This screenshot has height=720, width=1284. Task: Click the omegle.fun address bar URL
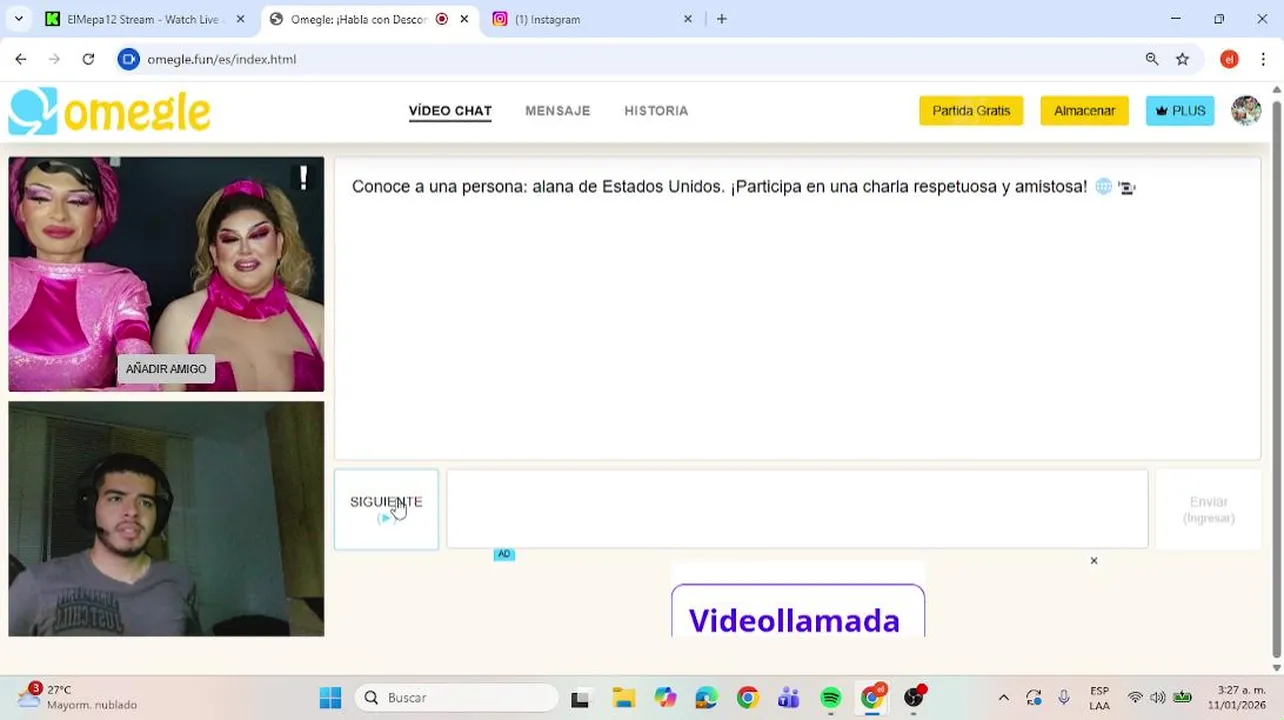[222, 59]
